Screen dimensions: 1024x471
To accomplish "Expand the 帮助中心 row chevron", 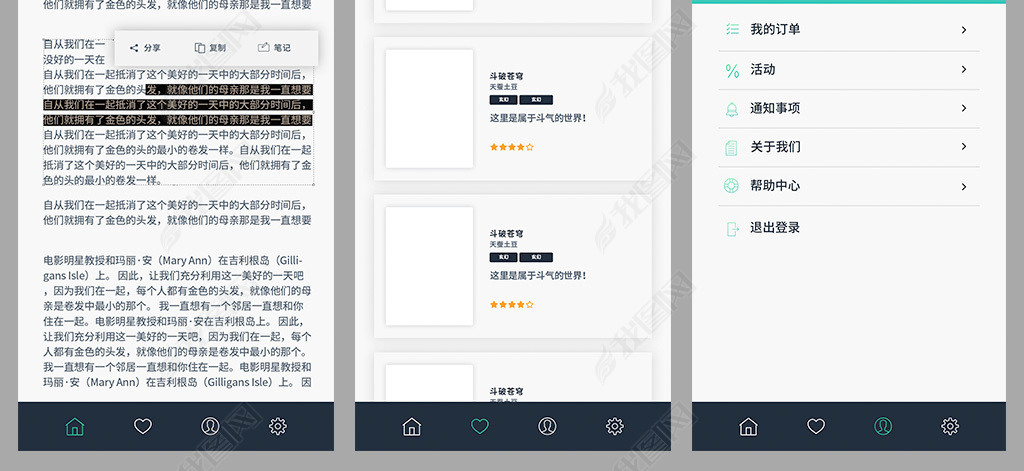I will (964, 186).
